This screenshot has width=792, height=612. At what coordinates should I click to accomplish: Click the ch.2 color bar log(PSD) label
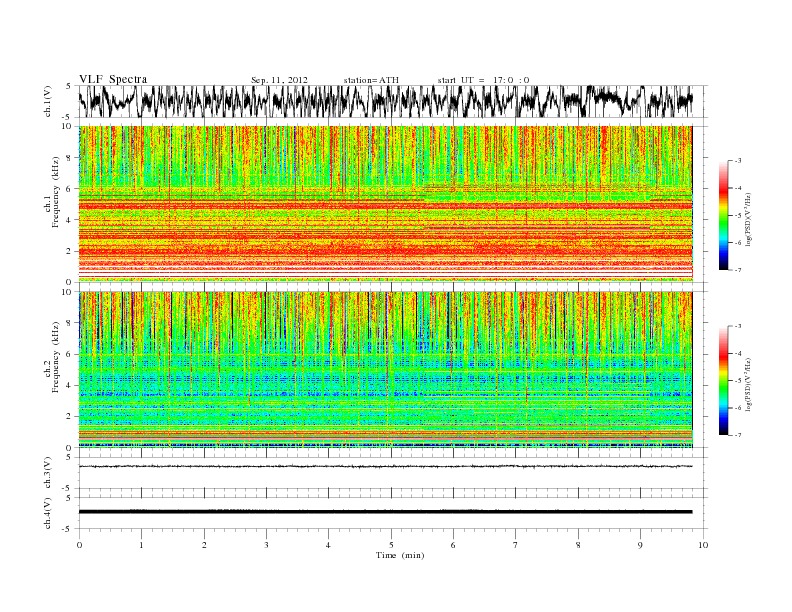tap(749, 383)
